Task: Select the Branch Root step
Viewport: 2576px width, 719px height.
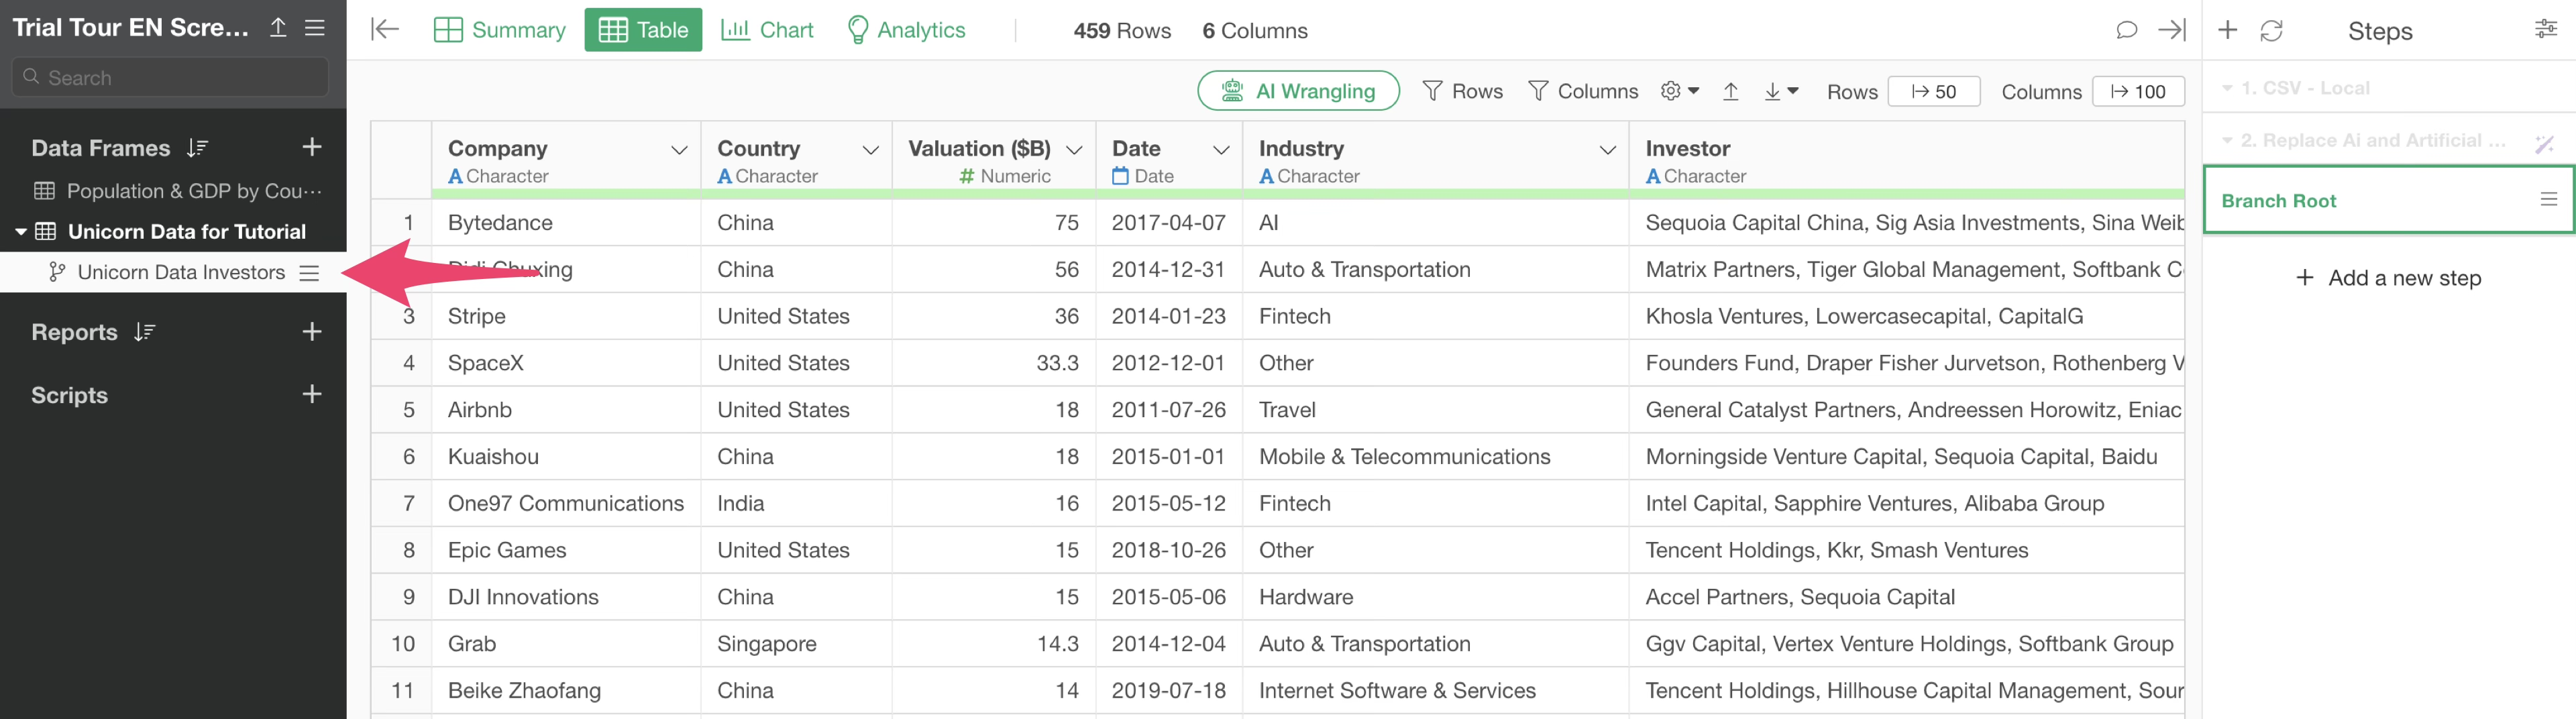Action: 2388,200
